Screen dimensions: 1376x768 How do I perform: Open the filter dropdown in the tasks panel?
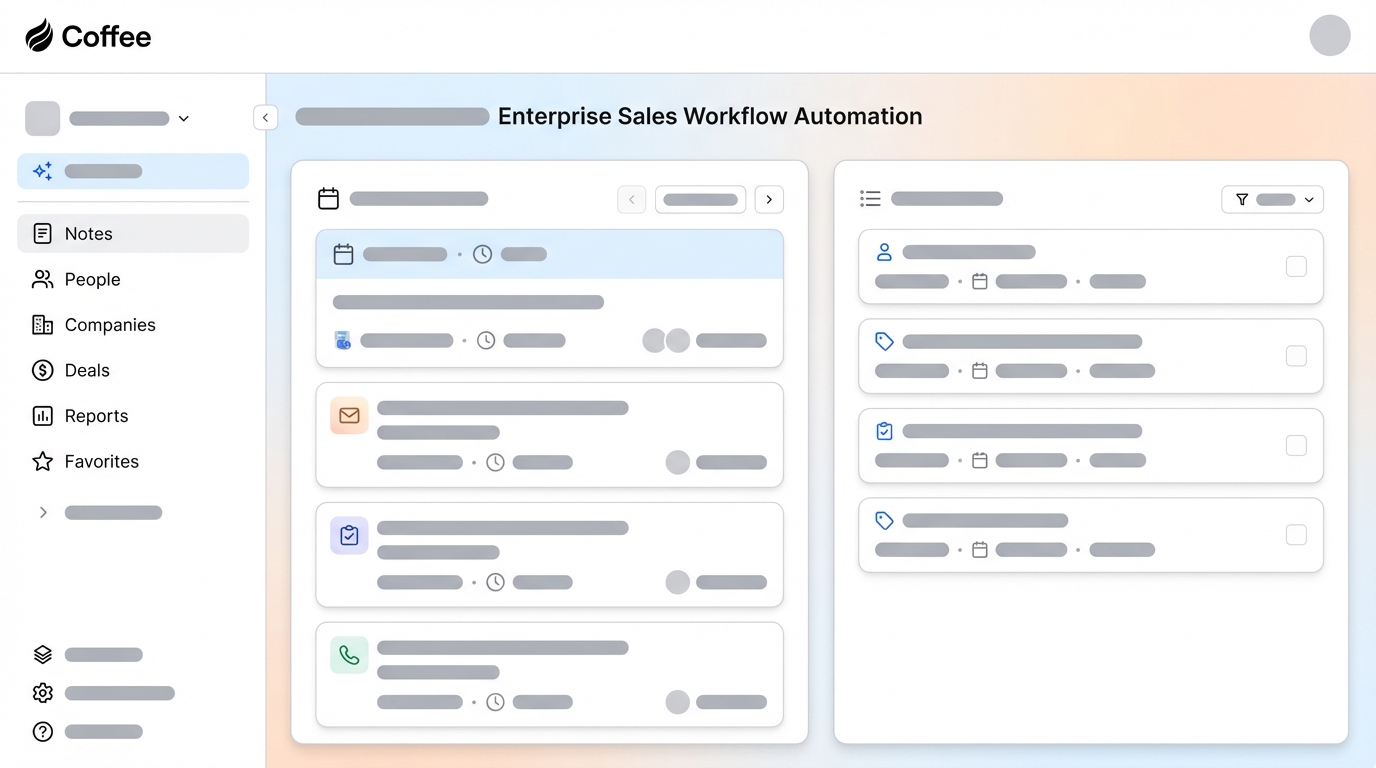pyautogui.click(x=1272, y=199)
